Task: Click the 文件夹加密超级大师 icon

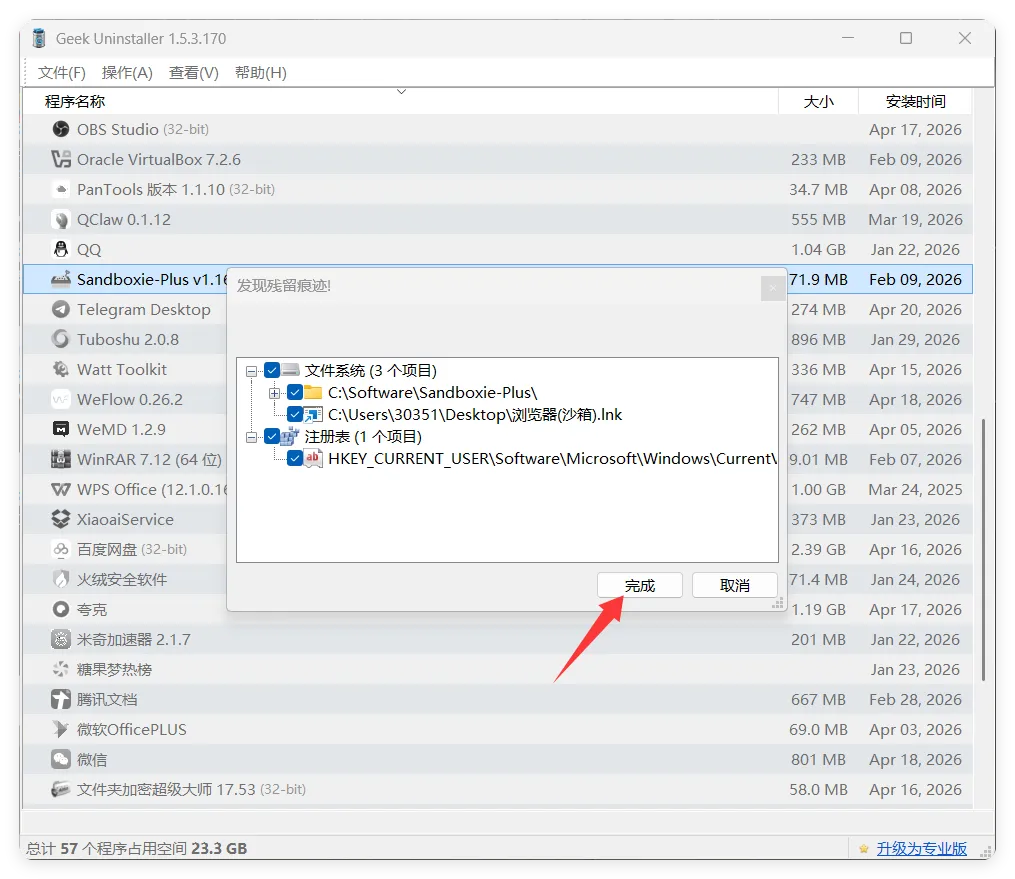Action: [x=61, y=789]
